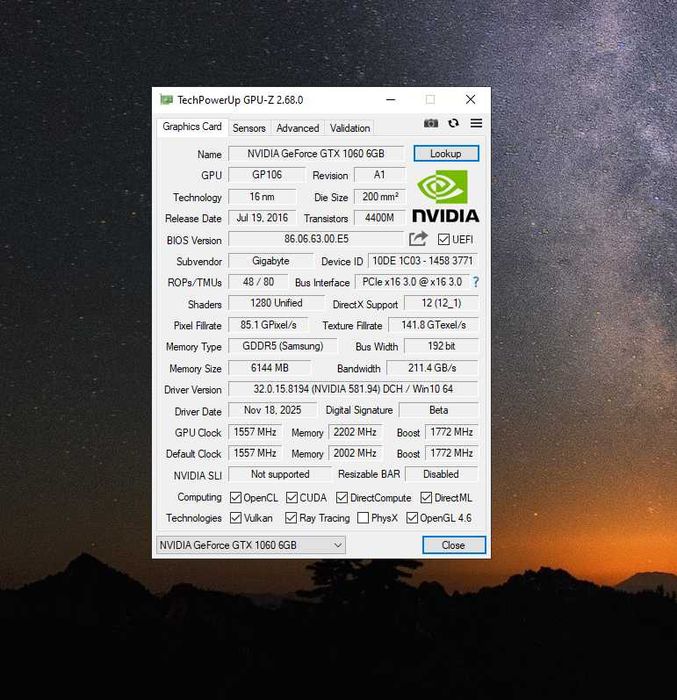677x700 pixels.
Task: Click the Release Date value Jul 19, 2016
Action: pyautogui.click(x=262, y=218)
